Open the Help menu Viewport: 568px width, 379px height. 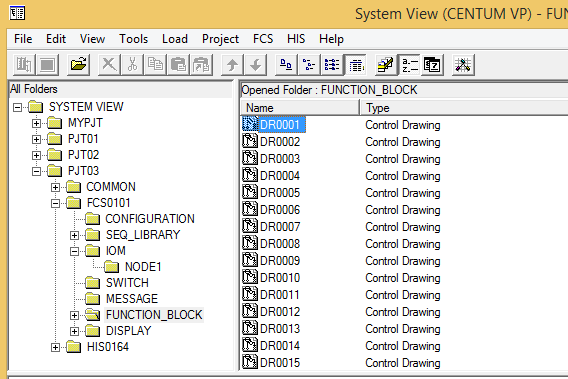pos(331,39)
